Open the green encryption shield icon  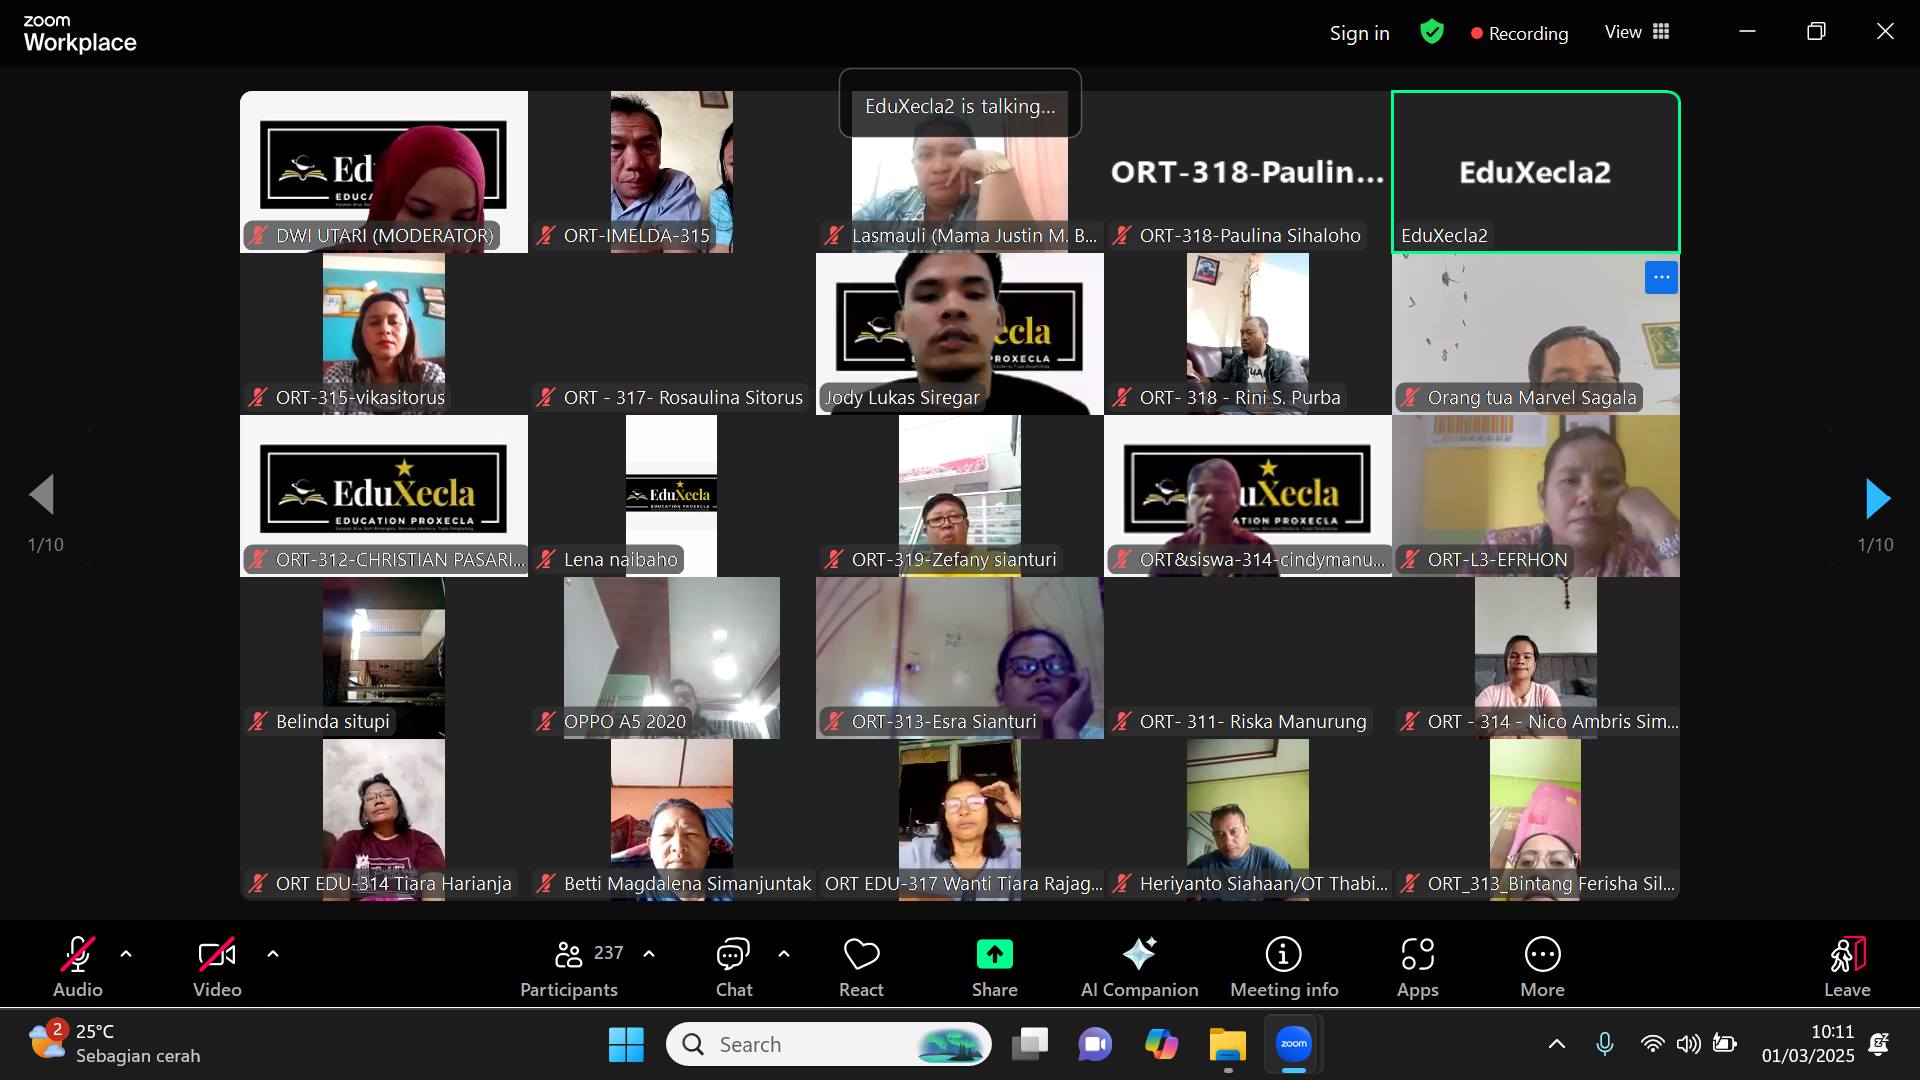1432,32
